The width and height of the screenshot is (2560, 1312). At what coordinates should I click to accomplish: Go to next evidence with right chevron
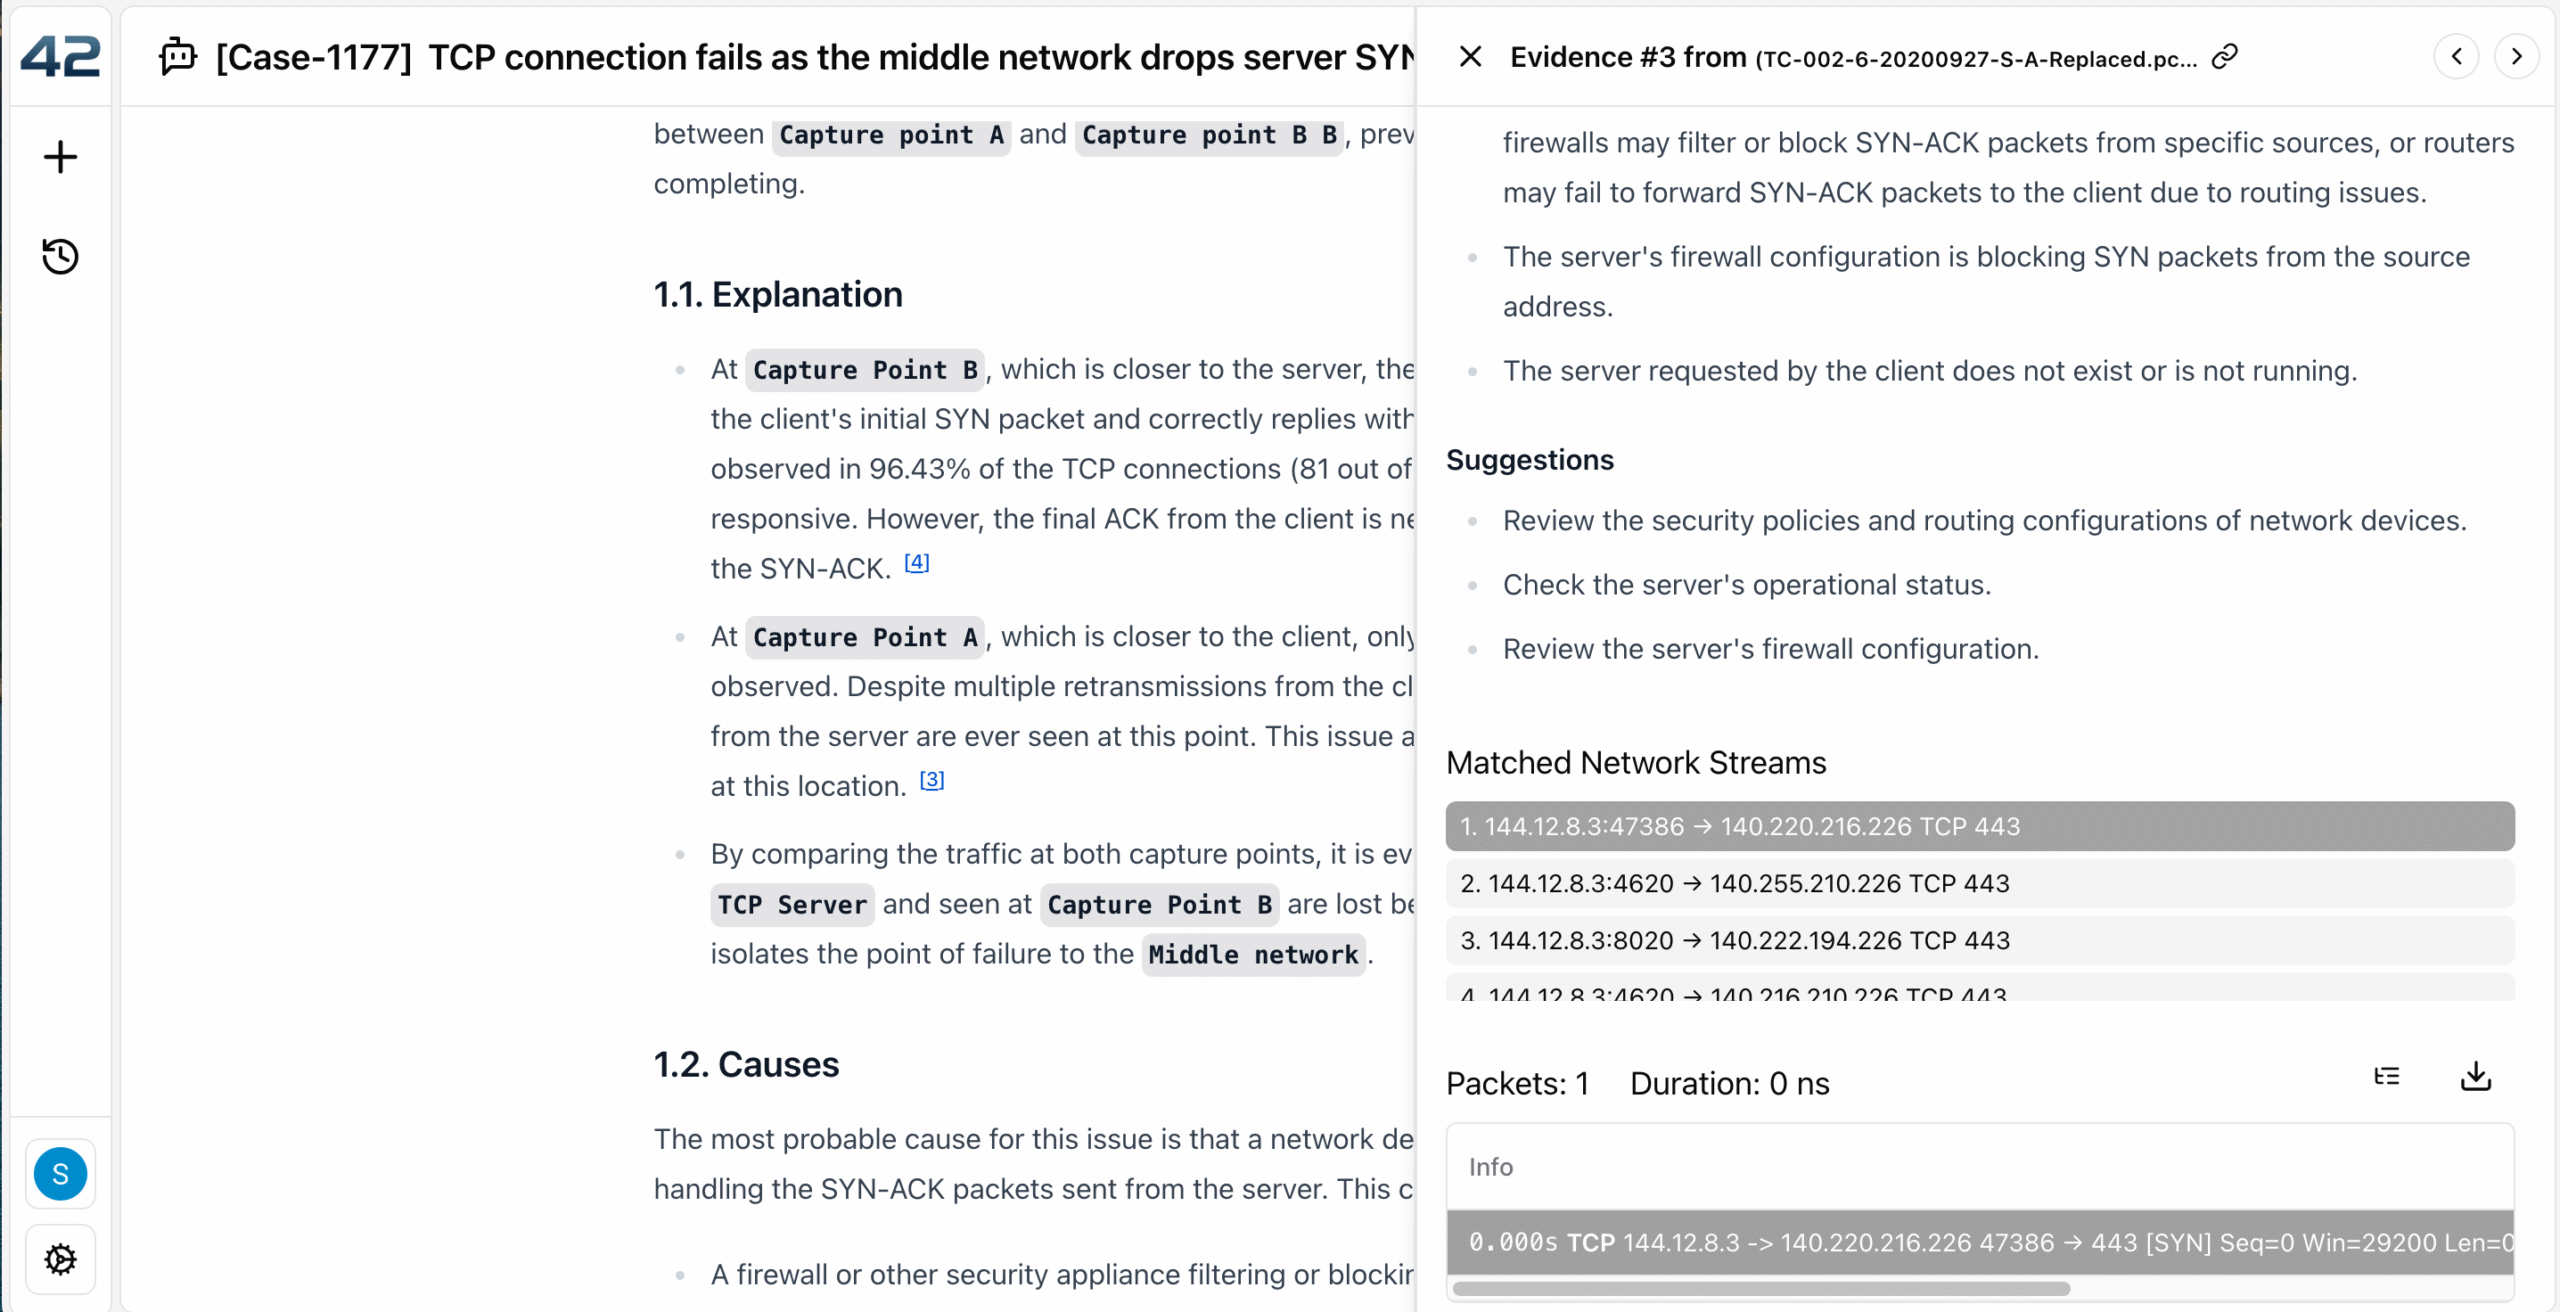click(x=2516, y=57)
